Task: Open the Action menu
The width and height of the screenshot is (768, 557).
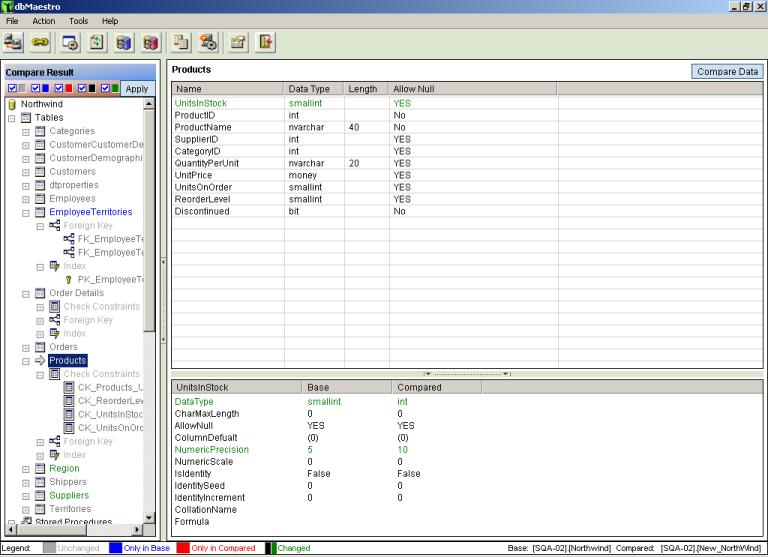Action: (x=44, y=21)
